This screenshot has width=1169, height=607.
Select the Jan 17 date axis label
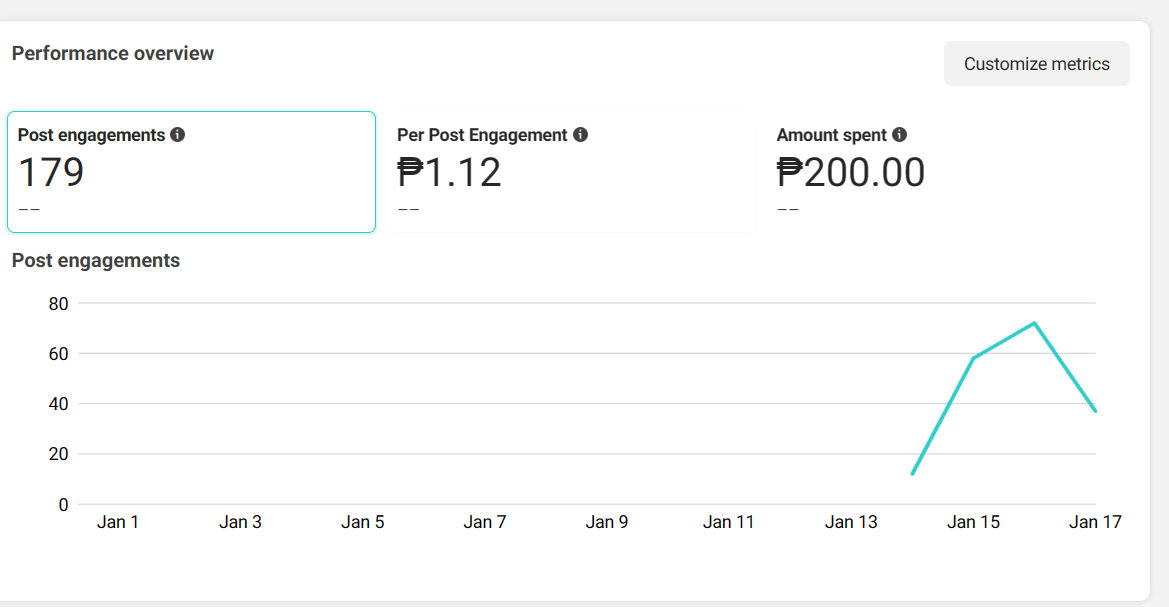click(x=1096, y=522)
